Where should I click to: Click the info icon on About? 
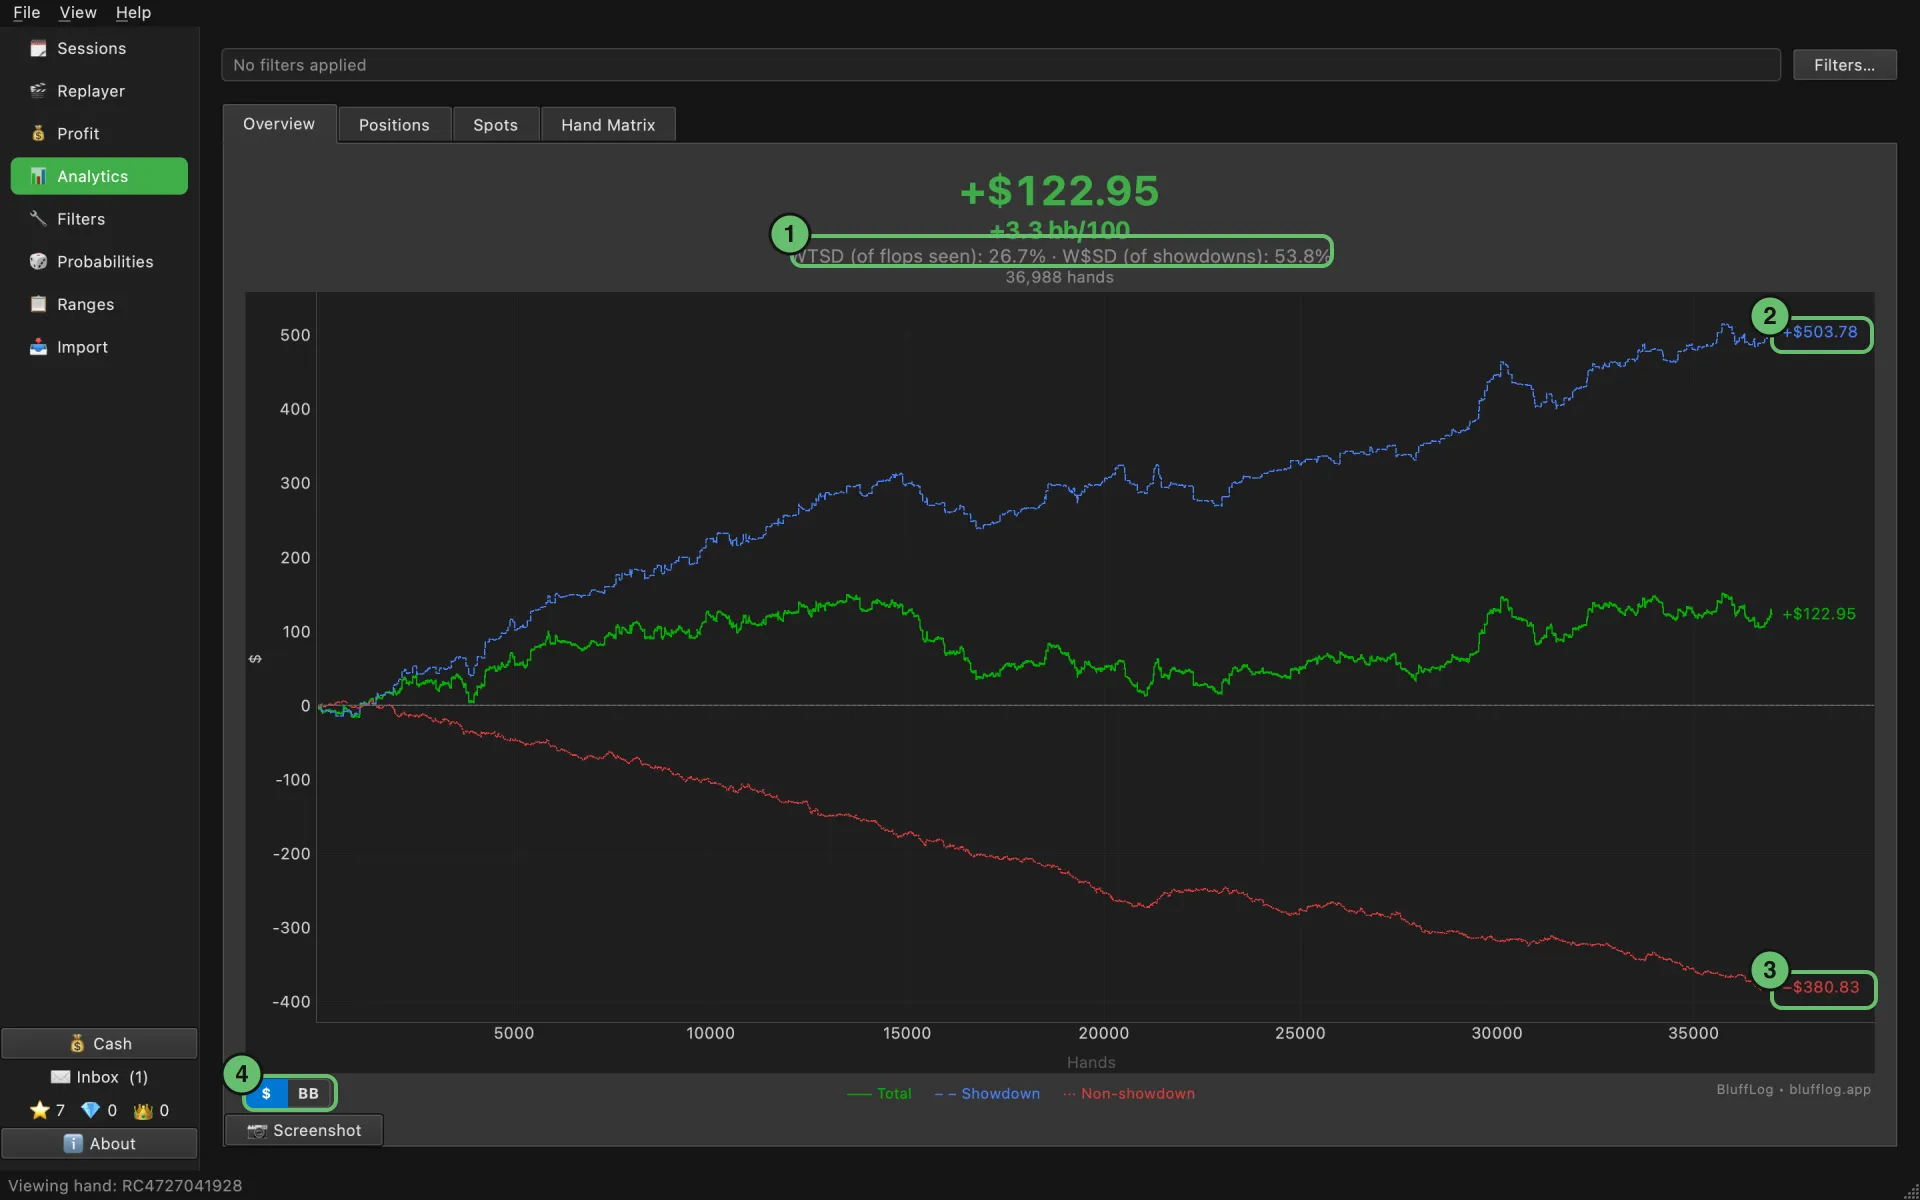point(73,1143)
